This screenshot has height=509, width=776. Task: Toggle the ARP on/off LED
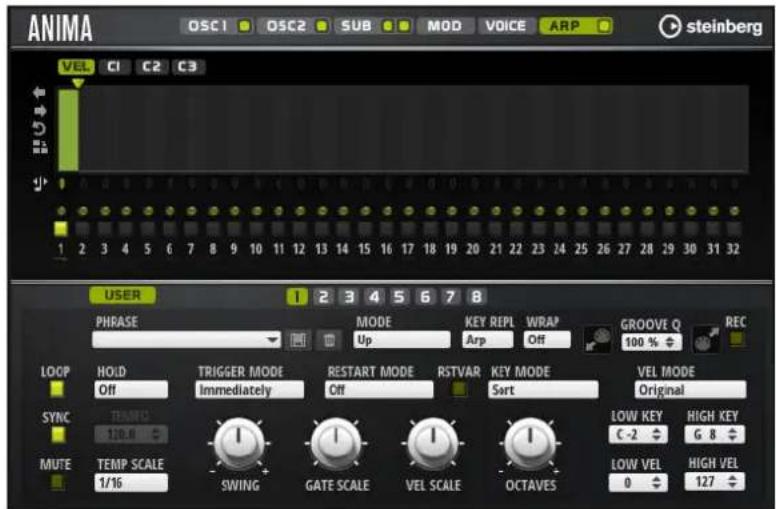(x=603, y=26)
